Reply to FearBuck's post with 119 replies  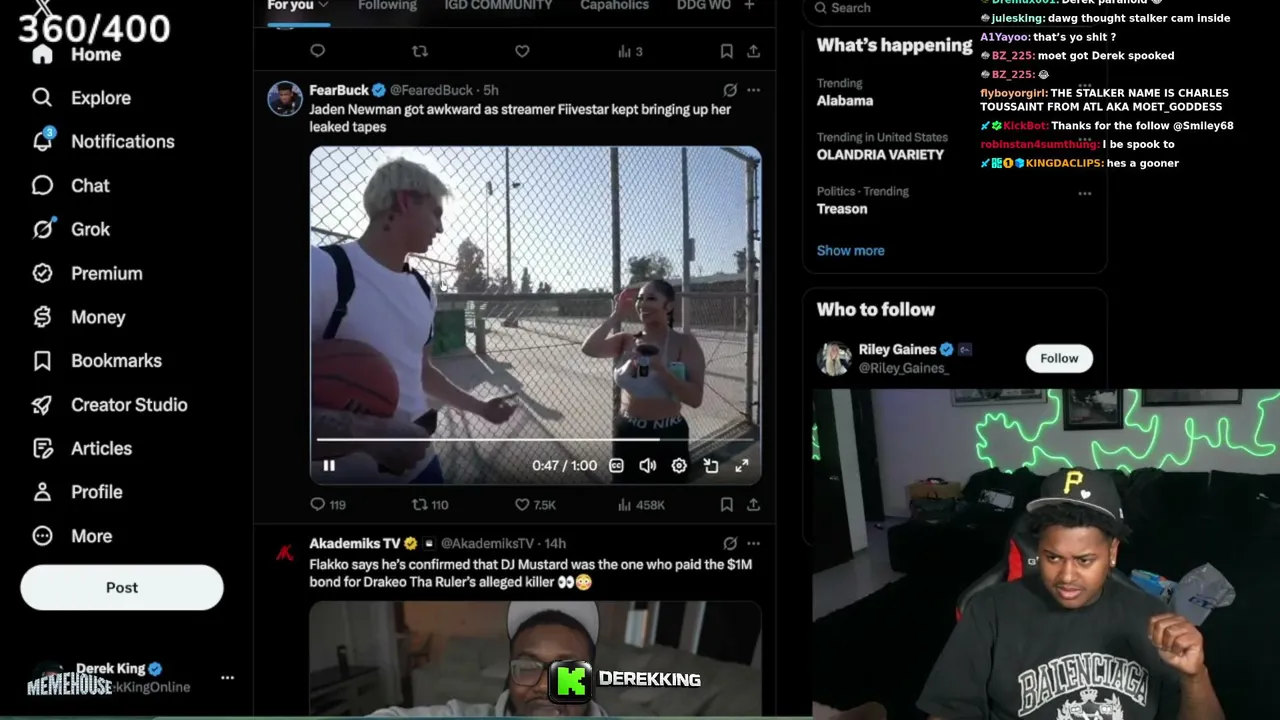point(328,505)
